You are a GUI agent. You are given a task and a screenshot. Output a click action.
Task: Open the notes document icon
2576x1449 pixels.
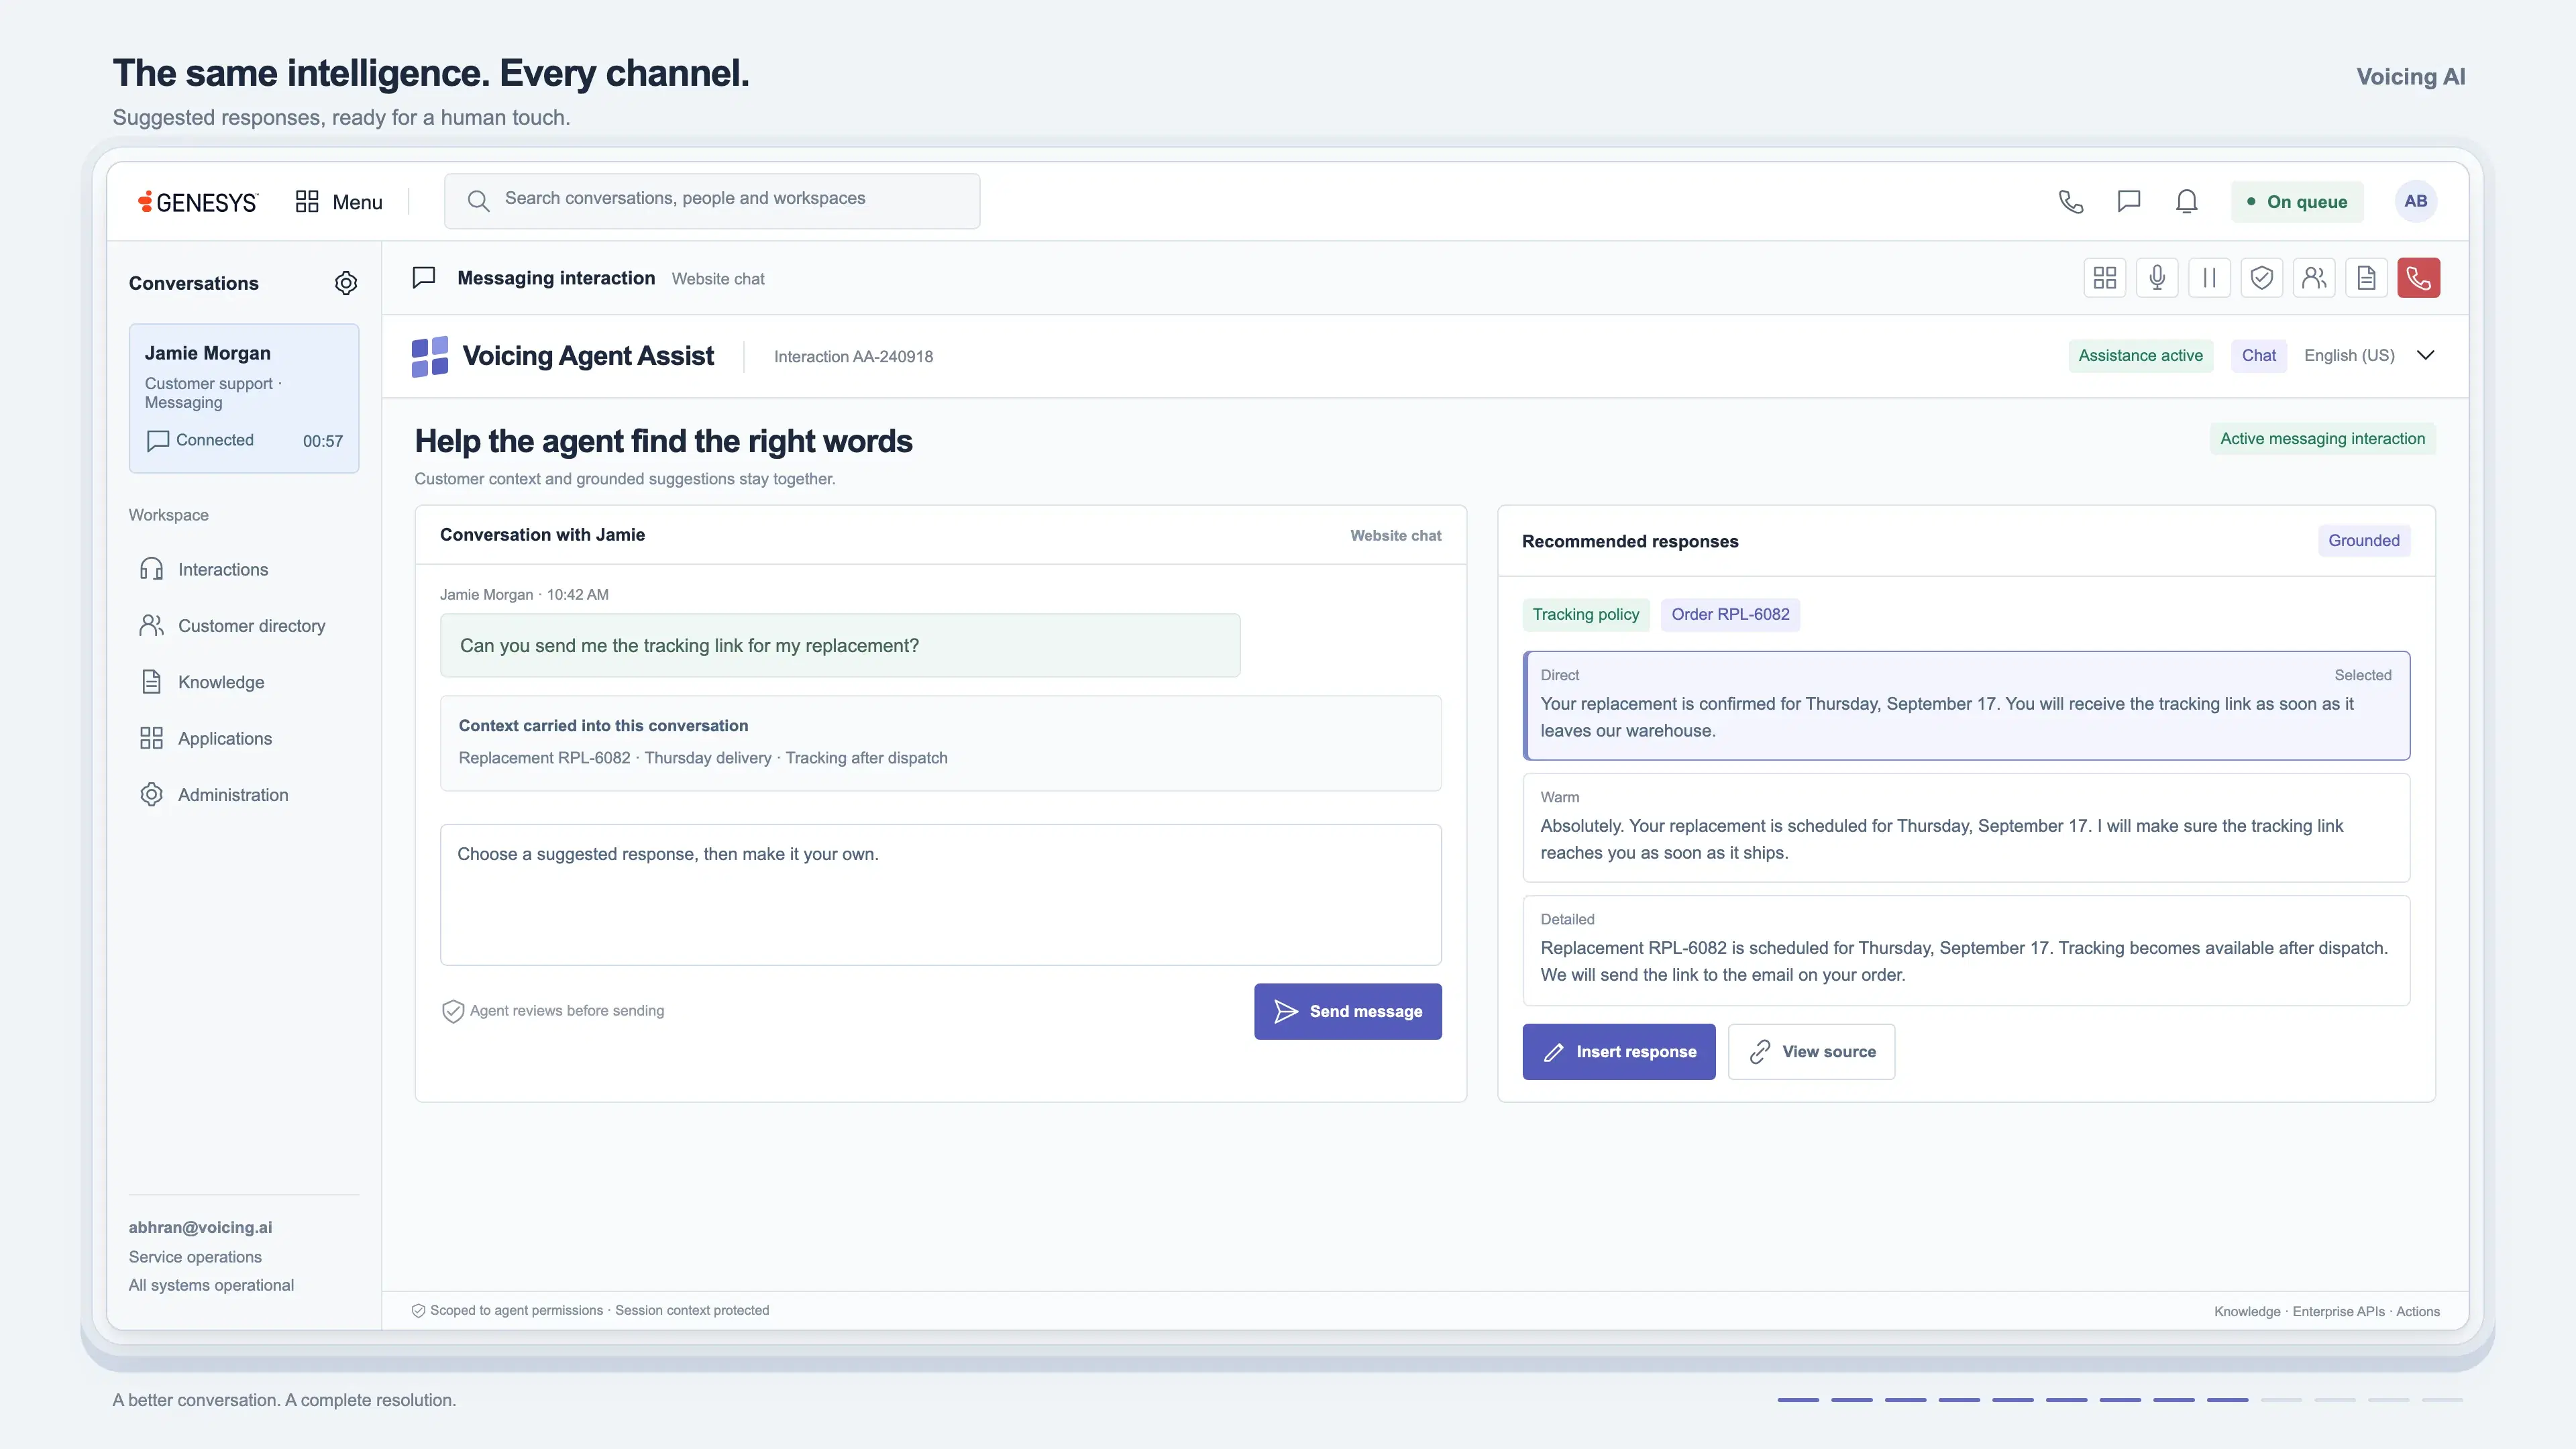(2366, 278)
